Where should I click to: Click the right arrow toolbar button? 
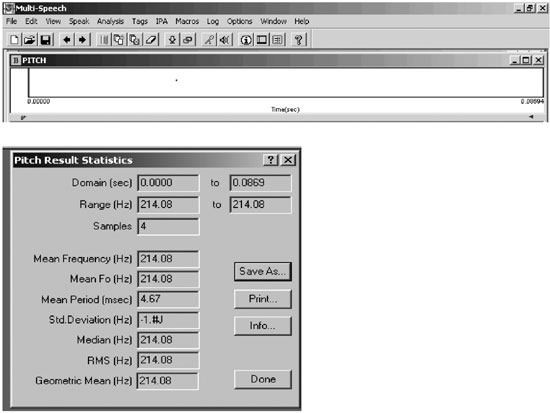tap(82, 39)
